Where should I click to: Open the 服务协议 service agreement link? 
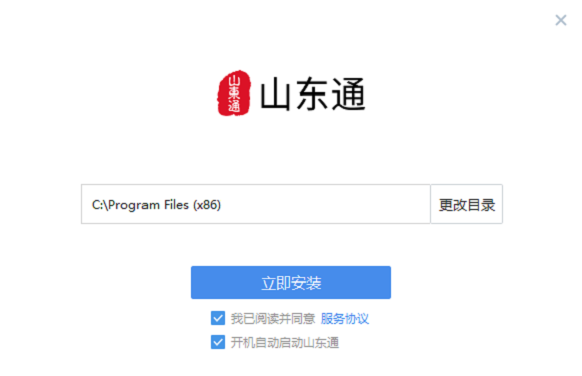pos(345,318)
